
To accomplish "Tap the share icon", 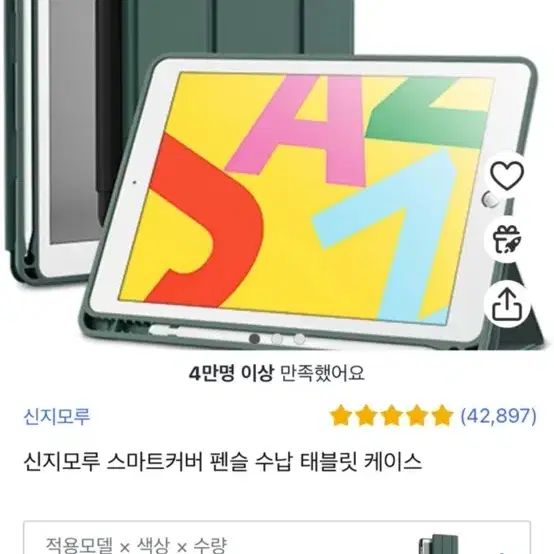I will click(x=507, y=305).
